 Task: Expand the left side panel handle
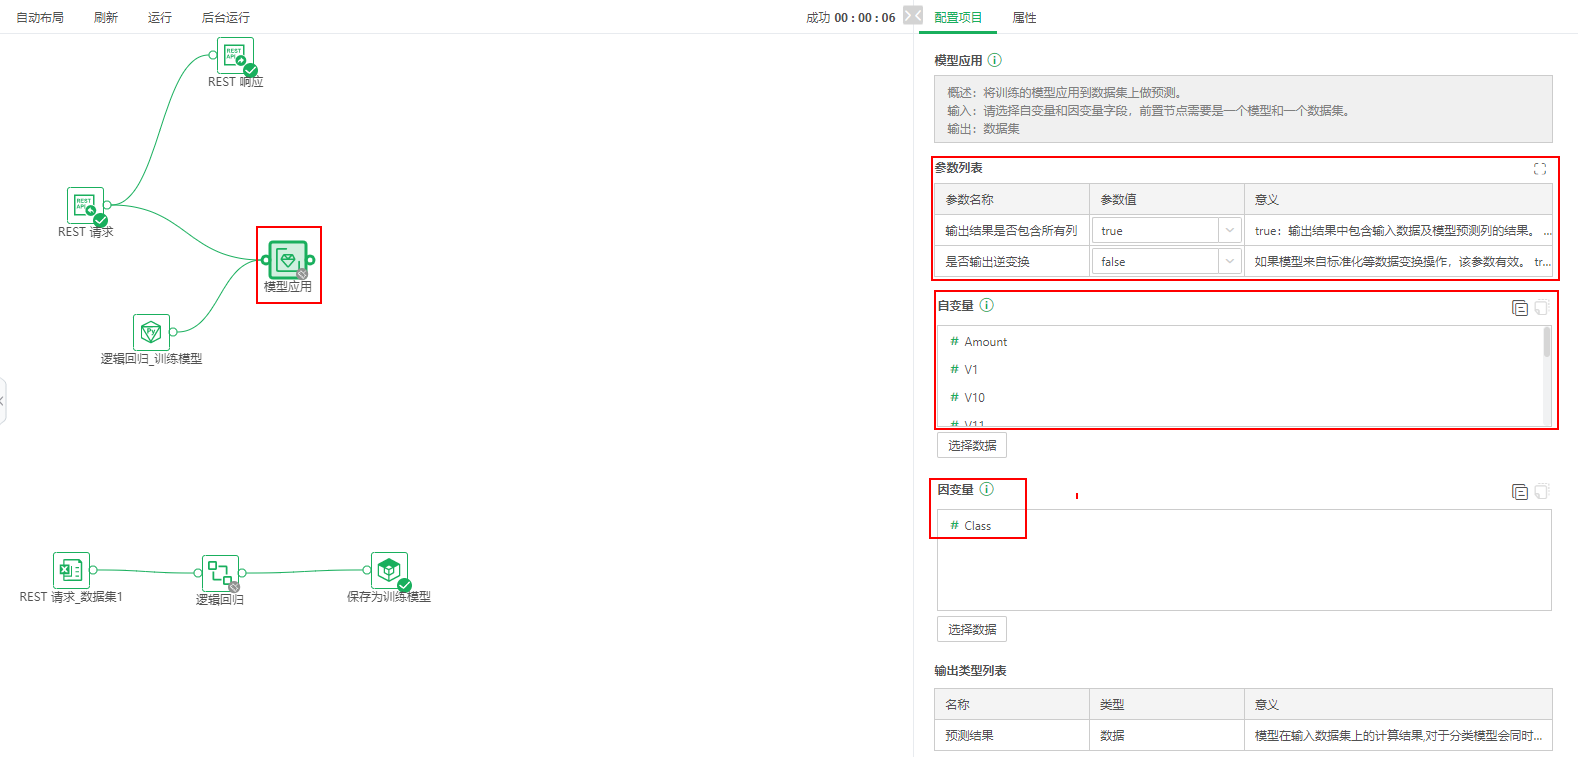pos(3,401)
